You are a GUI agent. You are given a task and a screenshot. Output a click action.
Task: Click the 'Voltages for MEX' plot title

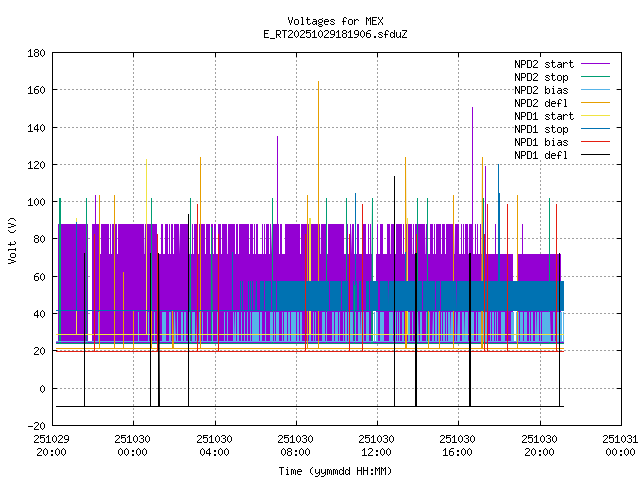[x=334, y=21]
